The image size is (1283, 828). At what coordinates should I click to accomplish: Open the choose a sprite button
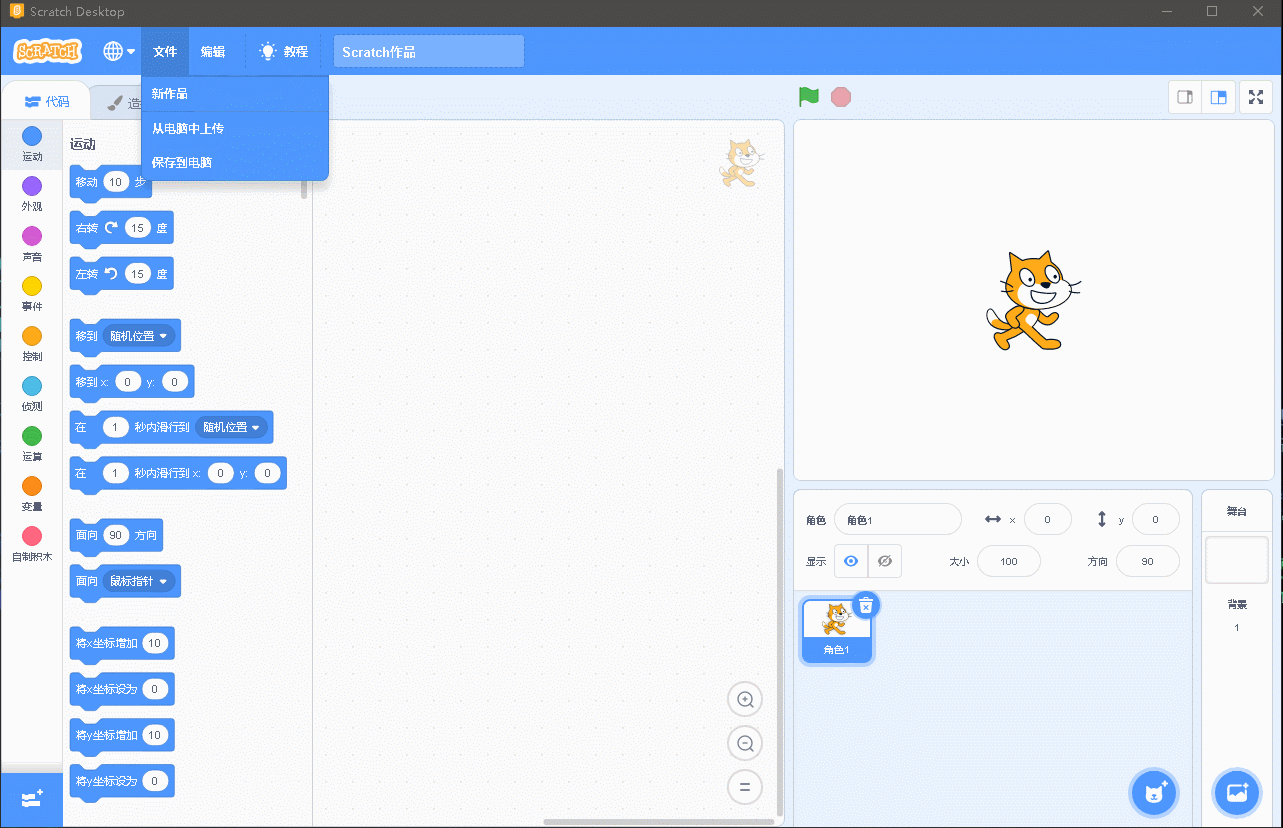click(x=1155, y=793)
